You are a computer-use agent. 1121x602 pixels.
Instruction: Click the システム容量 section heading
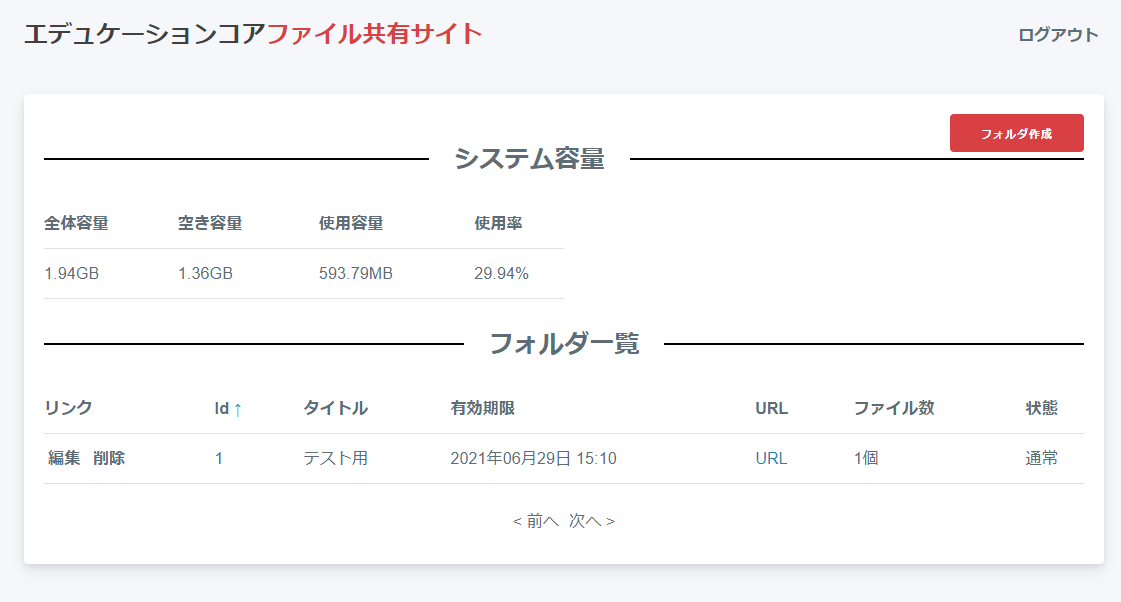tap(529, 159)
